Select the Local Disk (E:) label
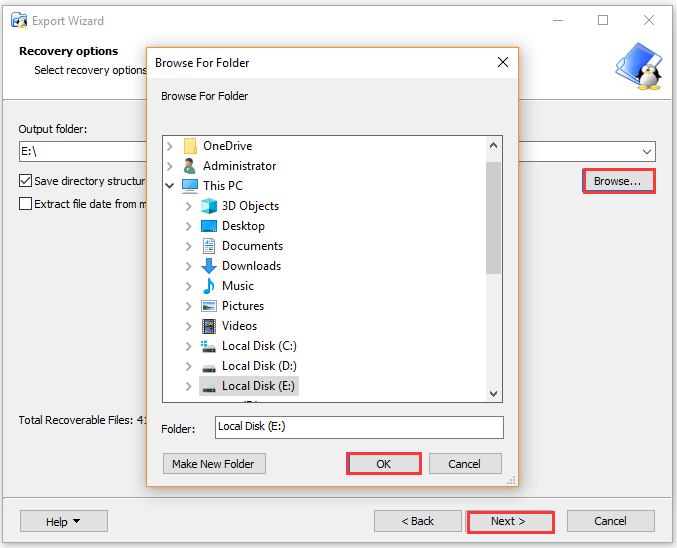Screen dimensions: 677x548 (x=258, y=386)
